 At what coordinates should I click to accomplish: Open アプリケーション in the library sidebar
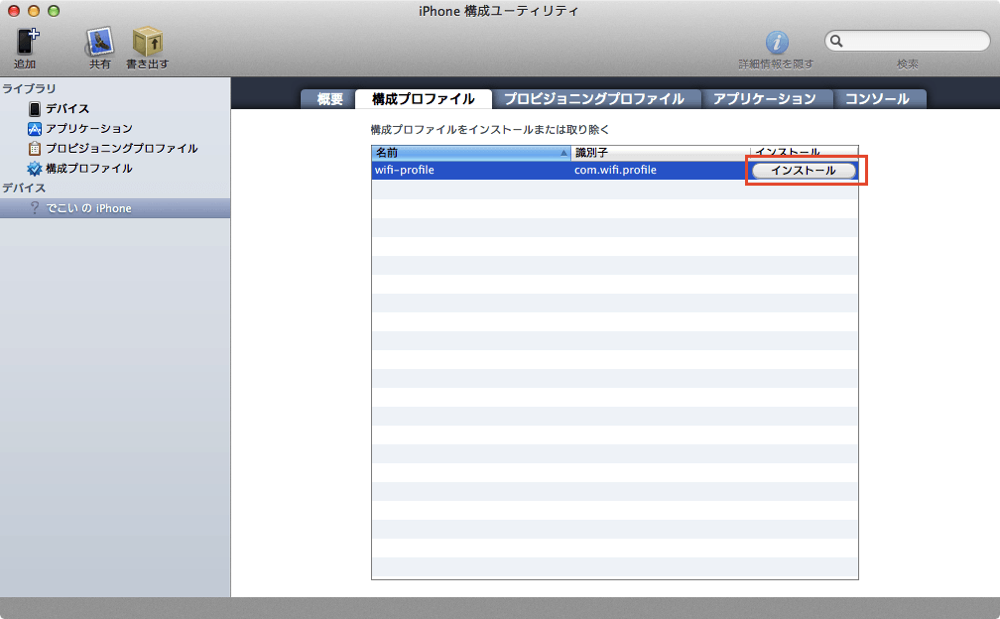click(x=80, y=129)
